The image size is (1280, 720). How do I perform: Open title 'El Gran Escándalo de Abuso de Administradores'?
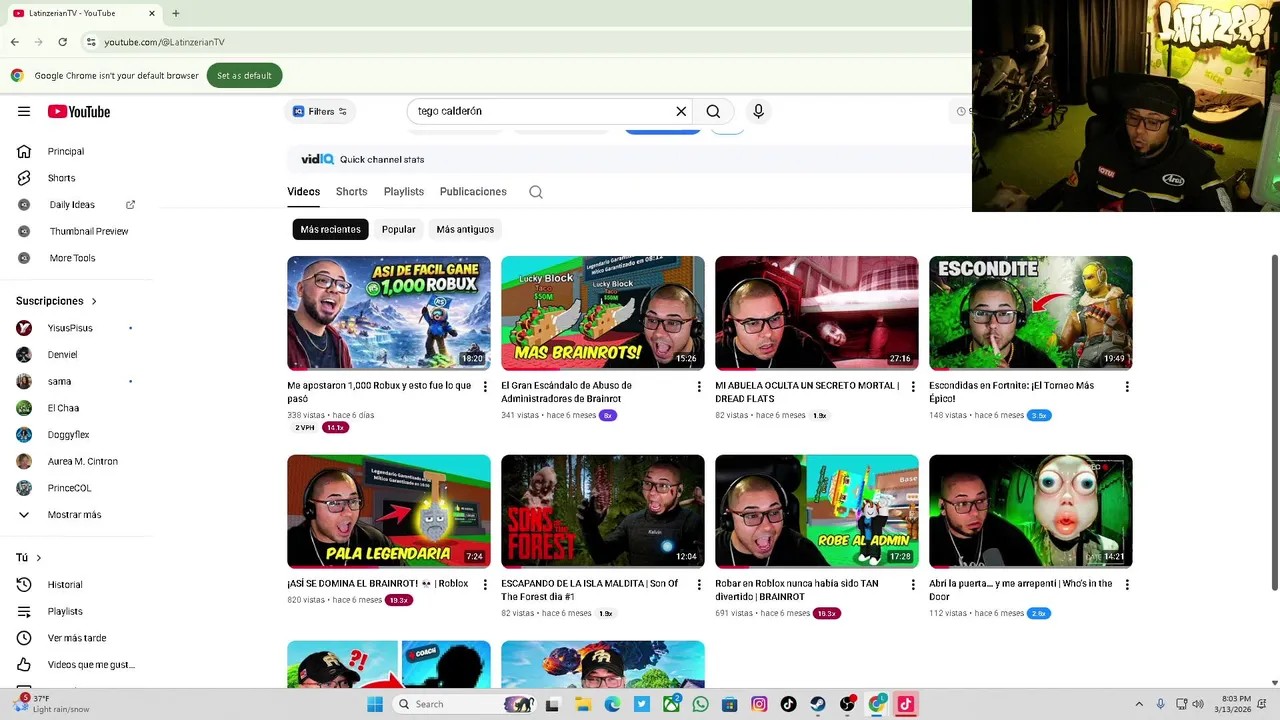(x=566, y=391)
